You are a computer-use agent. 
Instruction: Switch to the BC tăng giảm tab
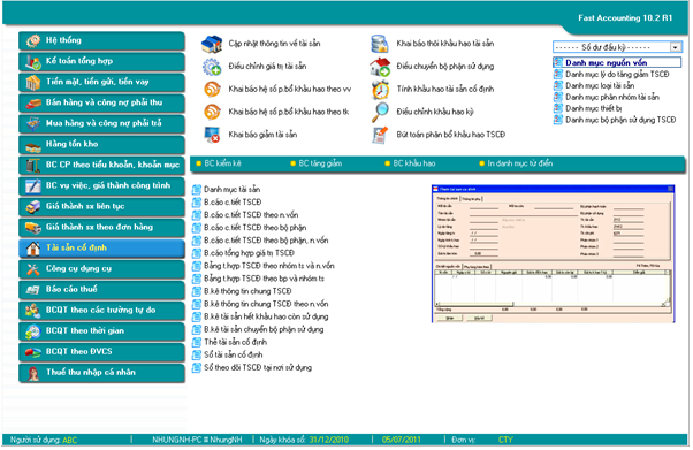pyautogui.click(x=316, y=164)
